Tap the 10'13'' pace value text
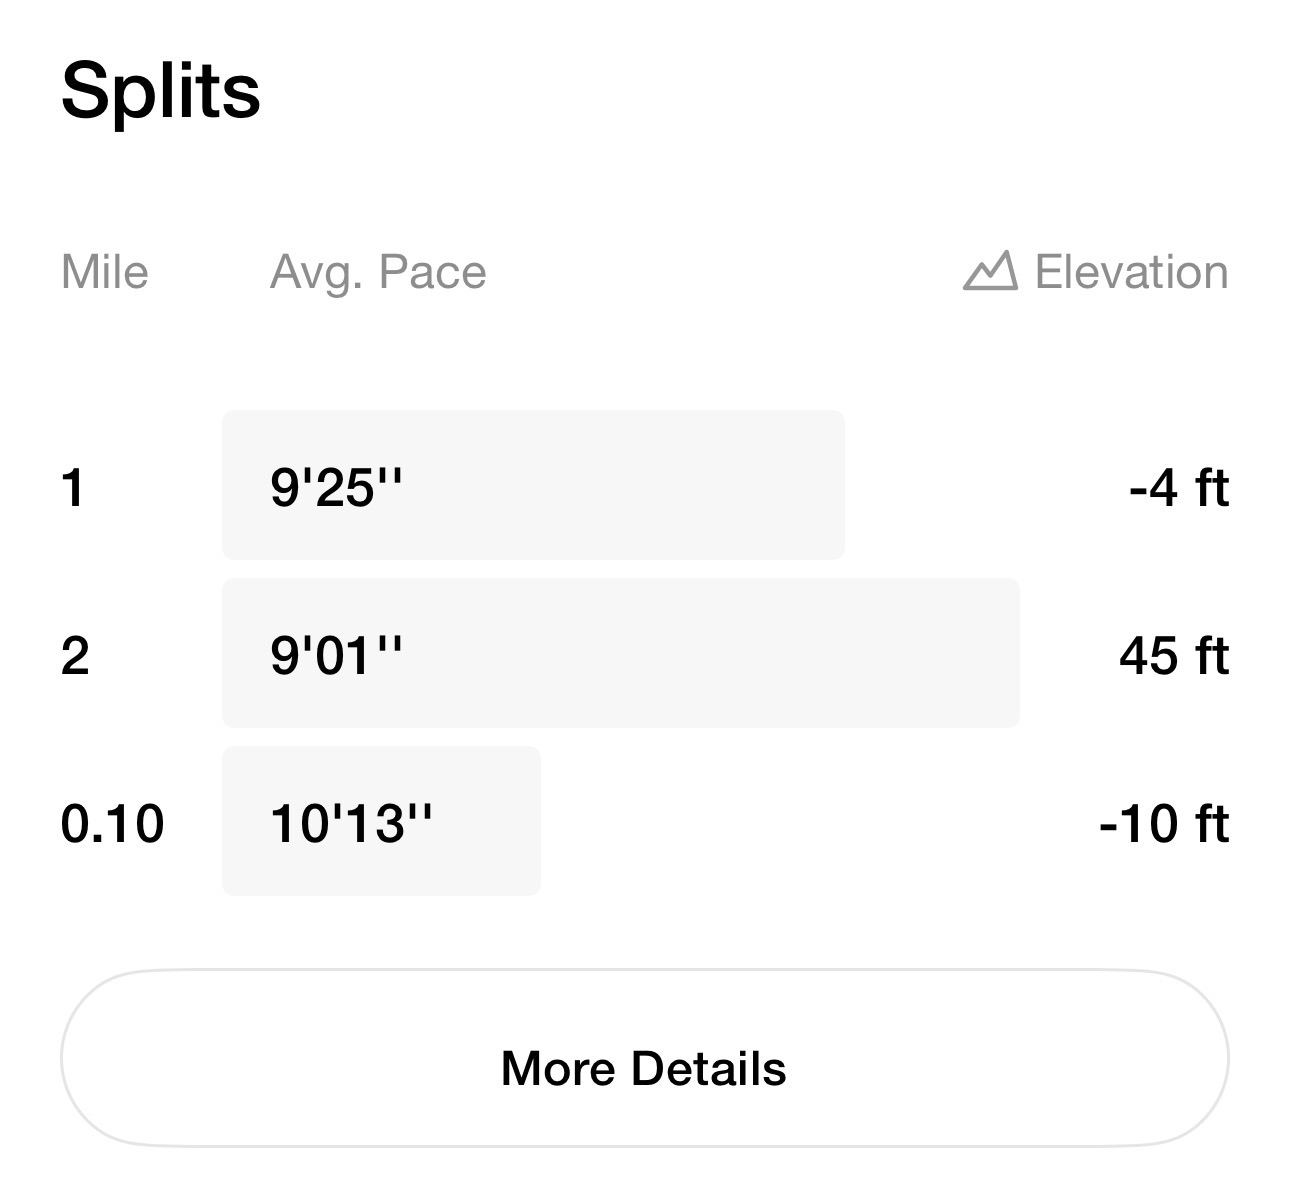 coord(351,824)
